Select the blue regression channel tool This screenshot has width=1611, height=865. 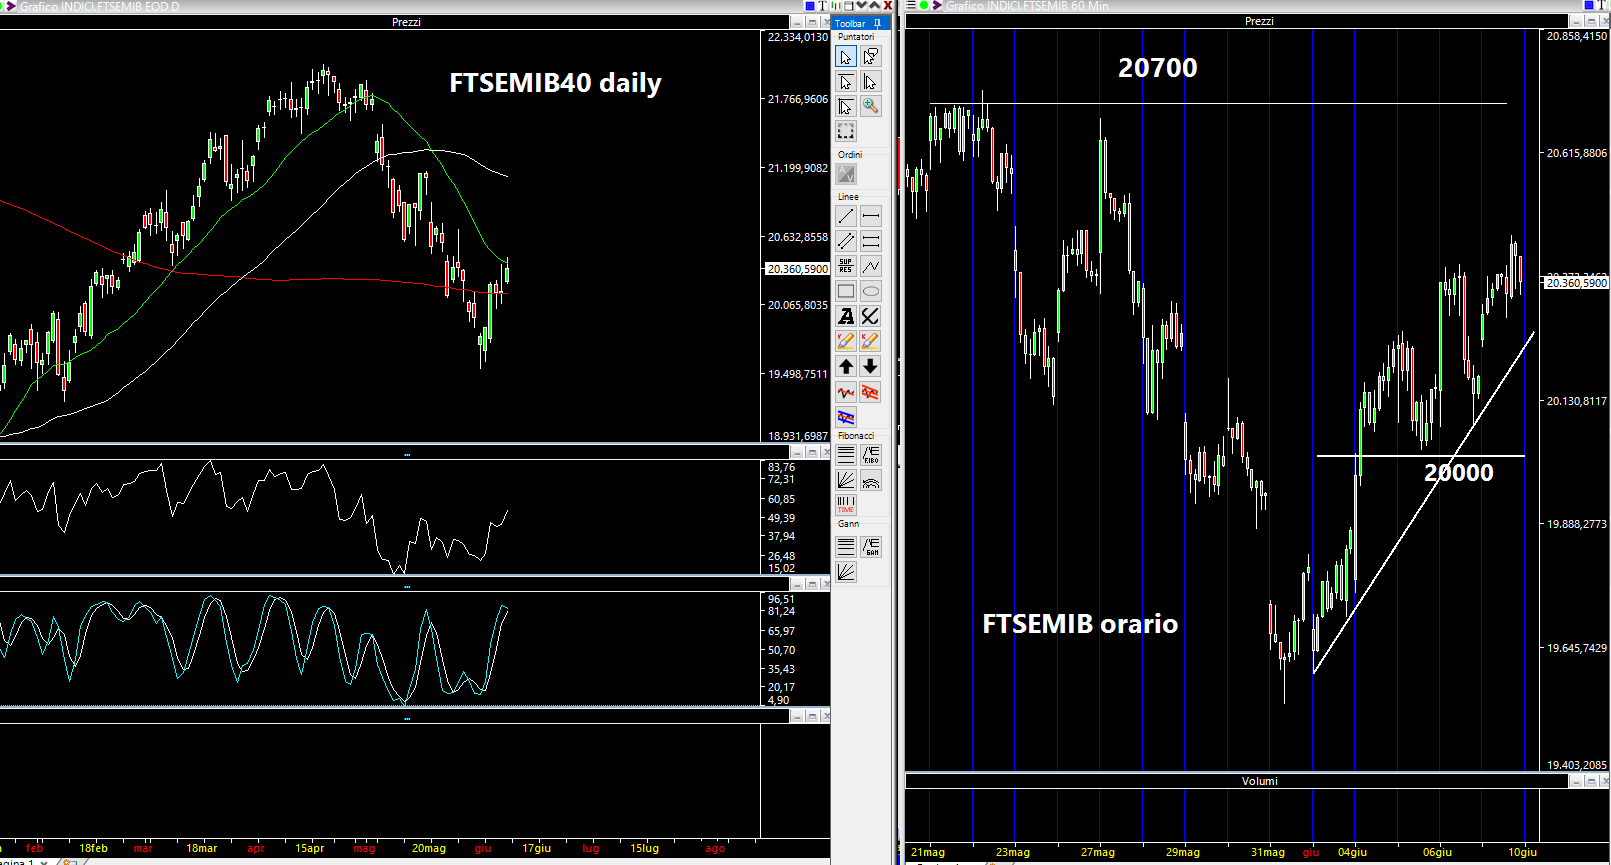click(846, 417)
